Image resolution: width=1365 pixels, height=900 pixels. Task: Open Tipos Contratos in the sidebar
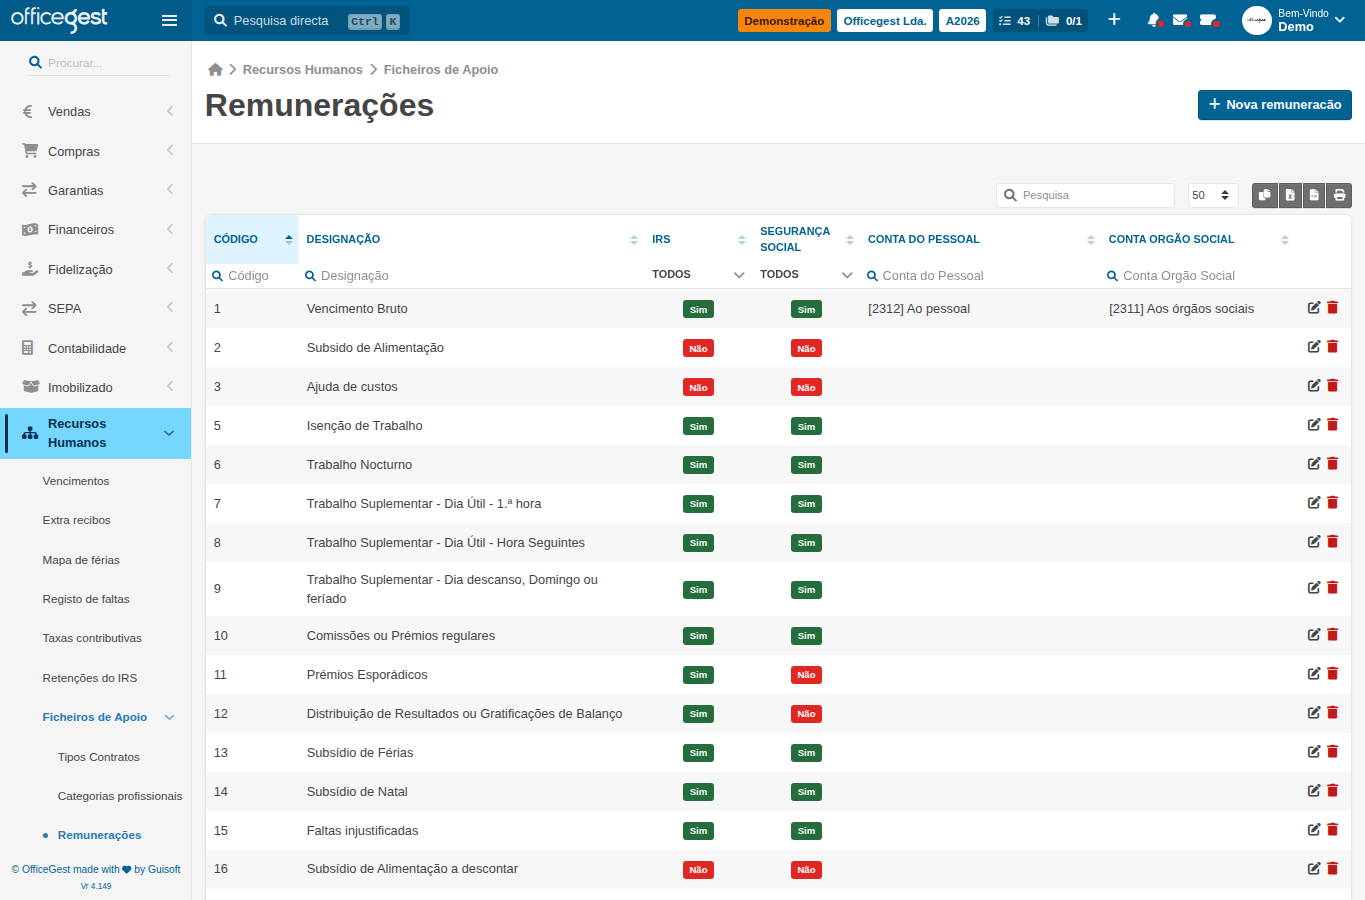(x=99, y=757)
